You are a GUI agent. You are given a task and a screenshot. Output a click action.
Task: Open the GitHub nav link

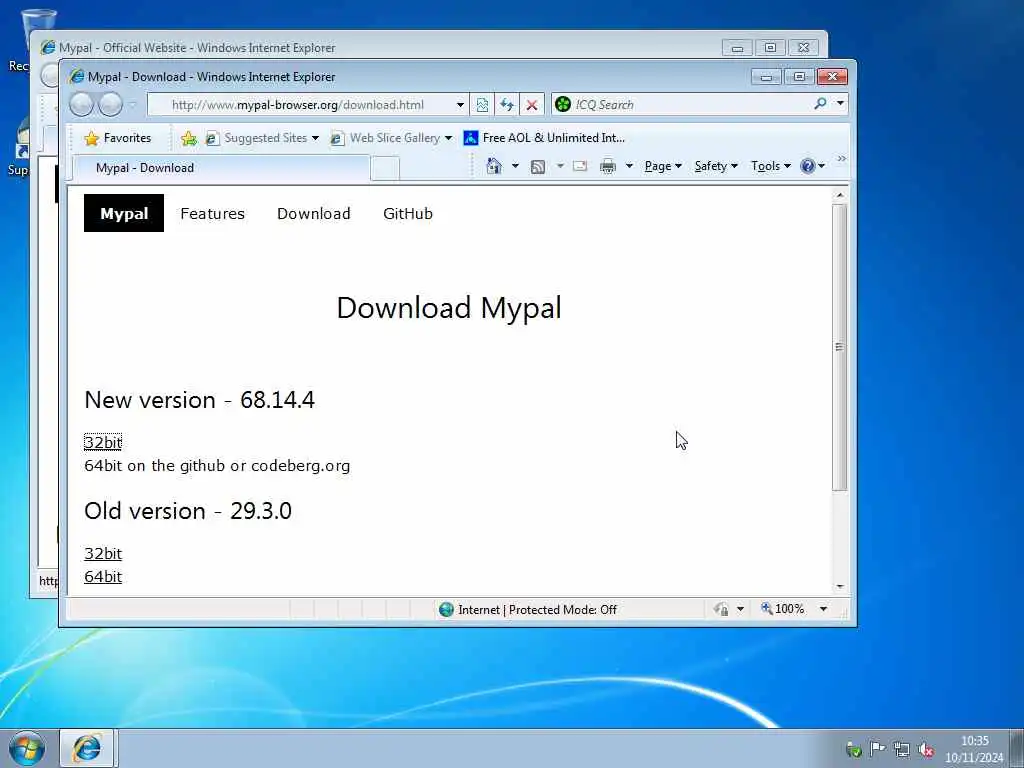click(x=408, y=214)
